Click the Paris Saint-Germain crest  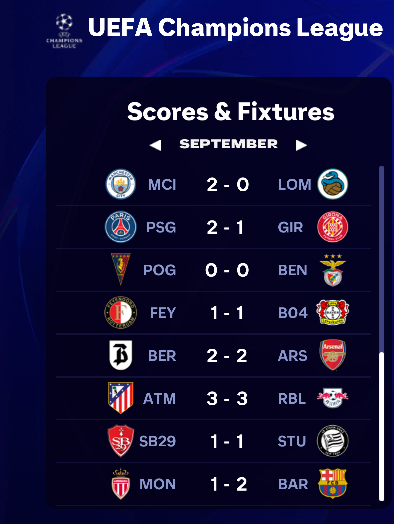coord(121,227)
